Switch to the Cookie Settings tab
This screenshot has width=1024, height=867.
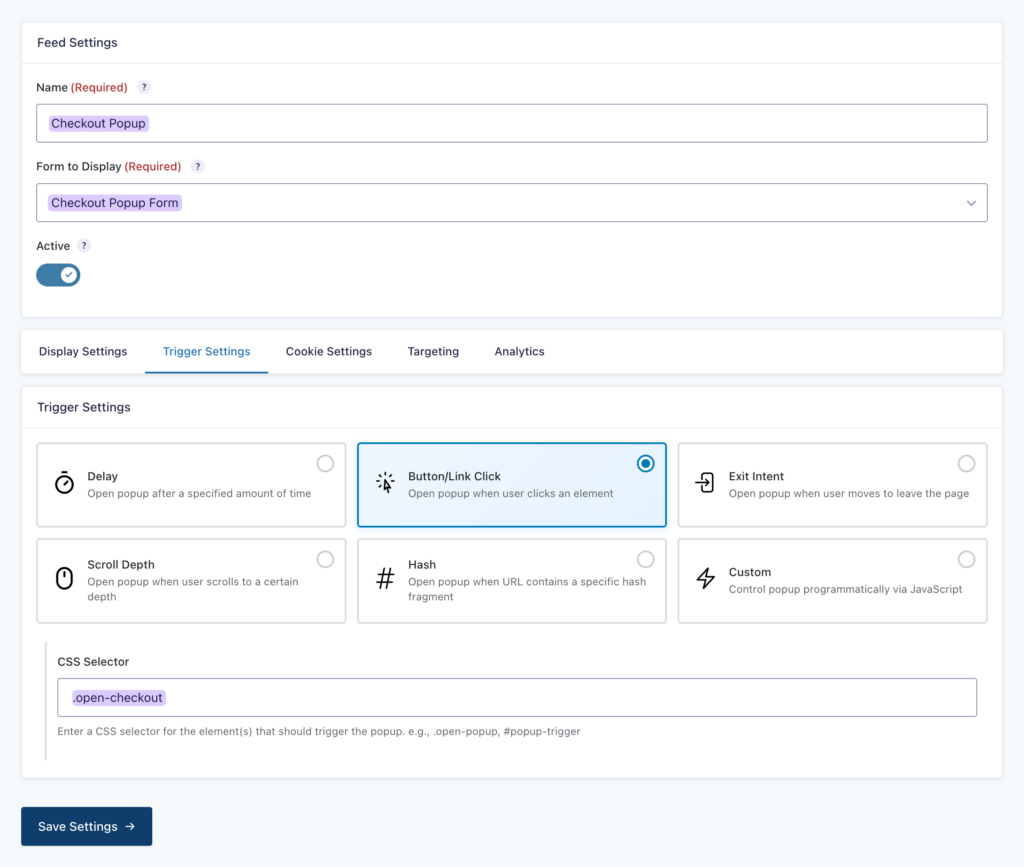click(x=329, y=351)
